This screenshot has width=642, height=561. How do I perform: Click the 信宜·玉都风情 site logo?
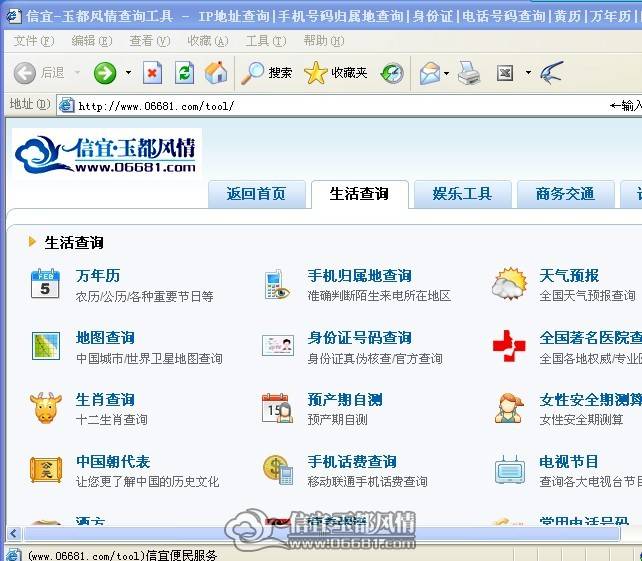[x=106, y=154]
